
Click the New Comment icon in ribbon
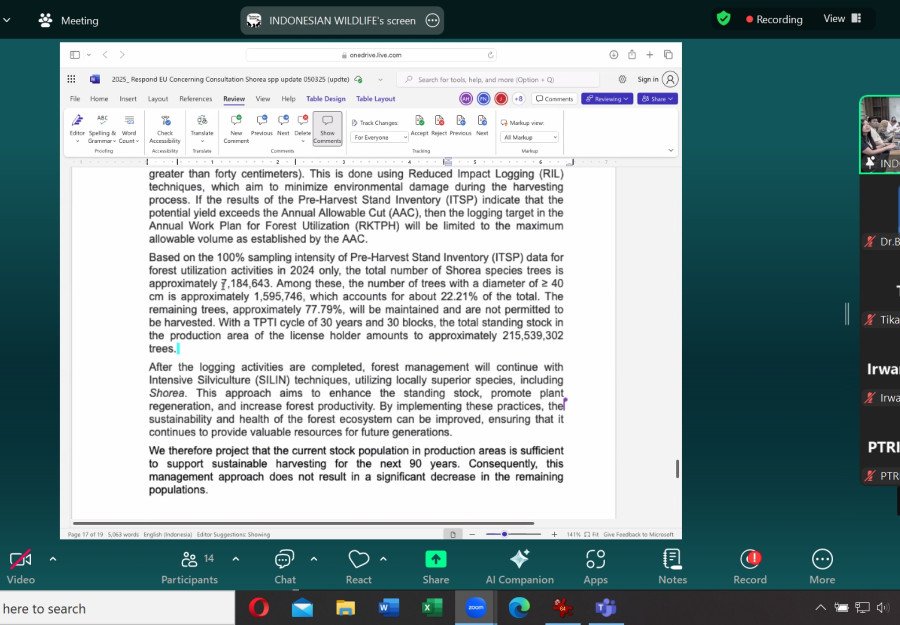point(236,126)
